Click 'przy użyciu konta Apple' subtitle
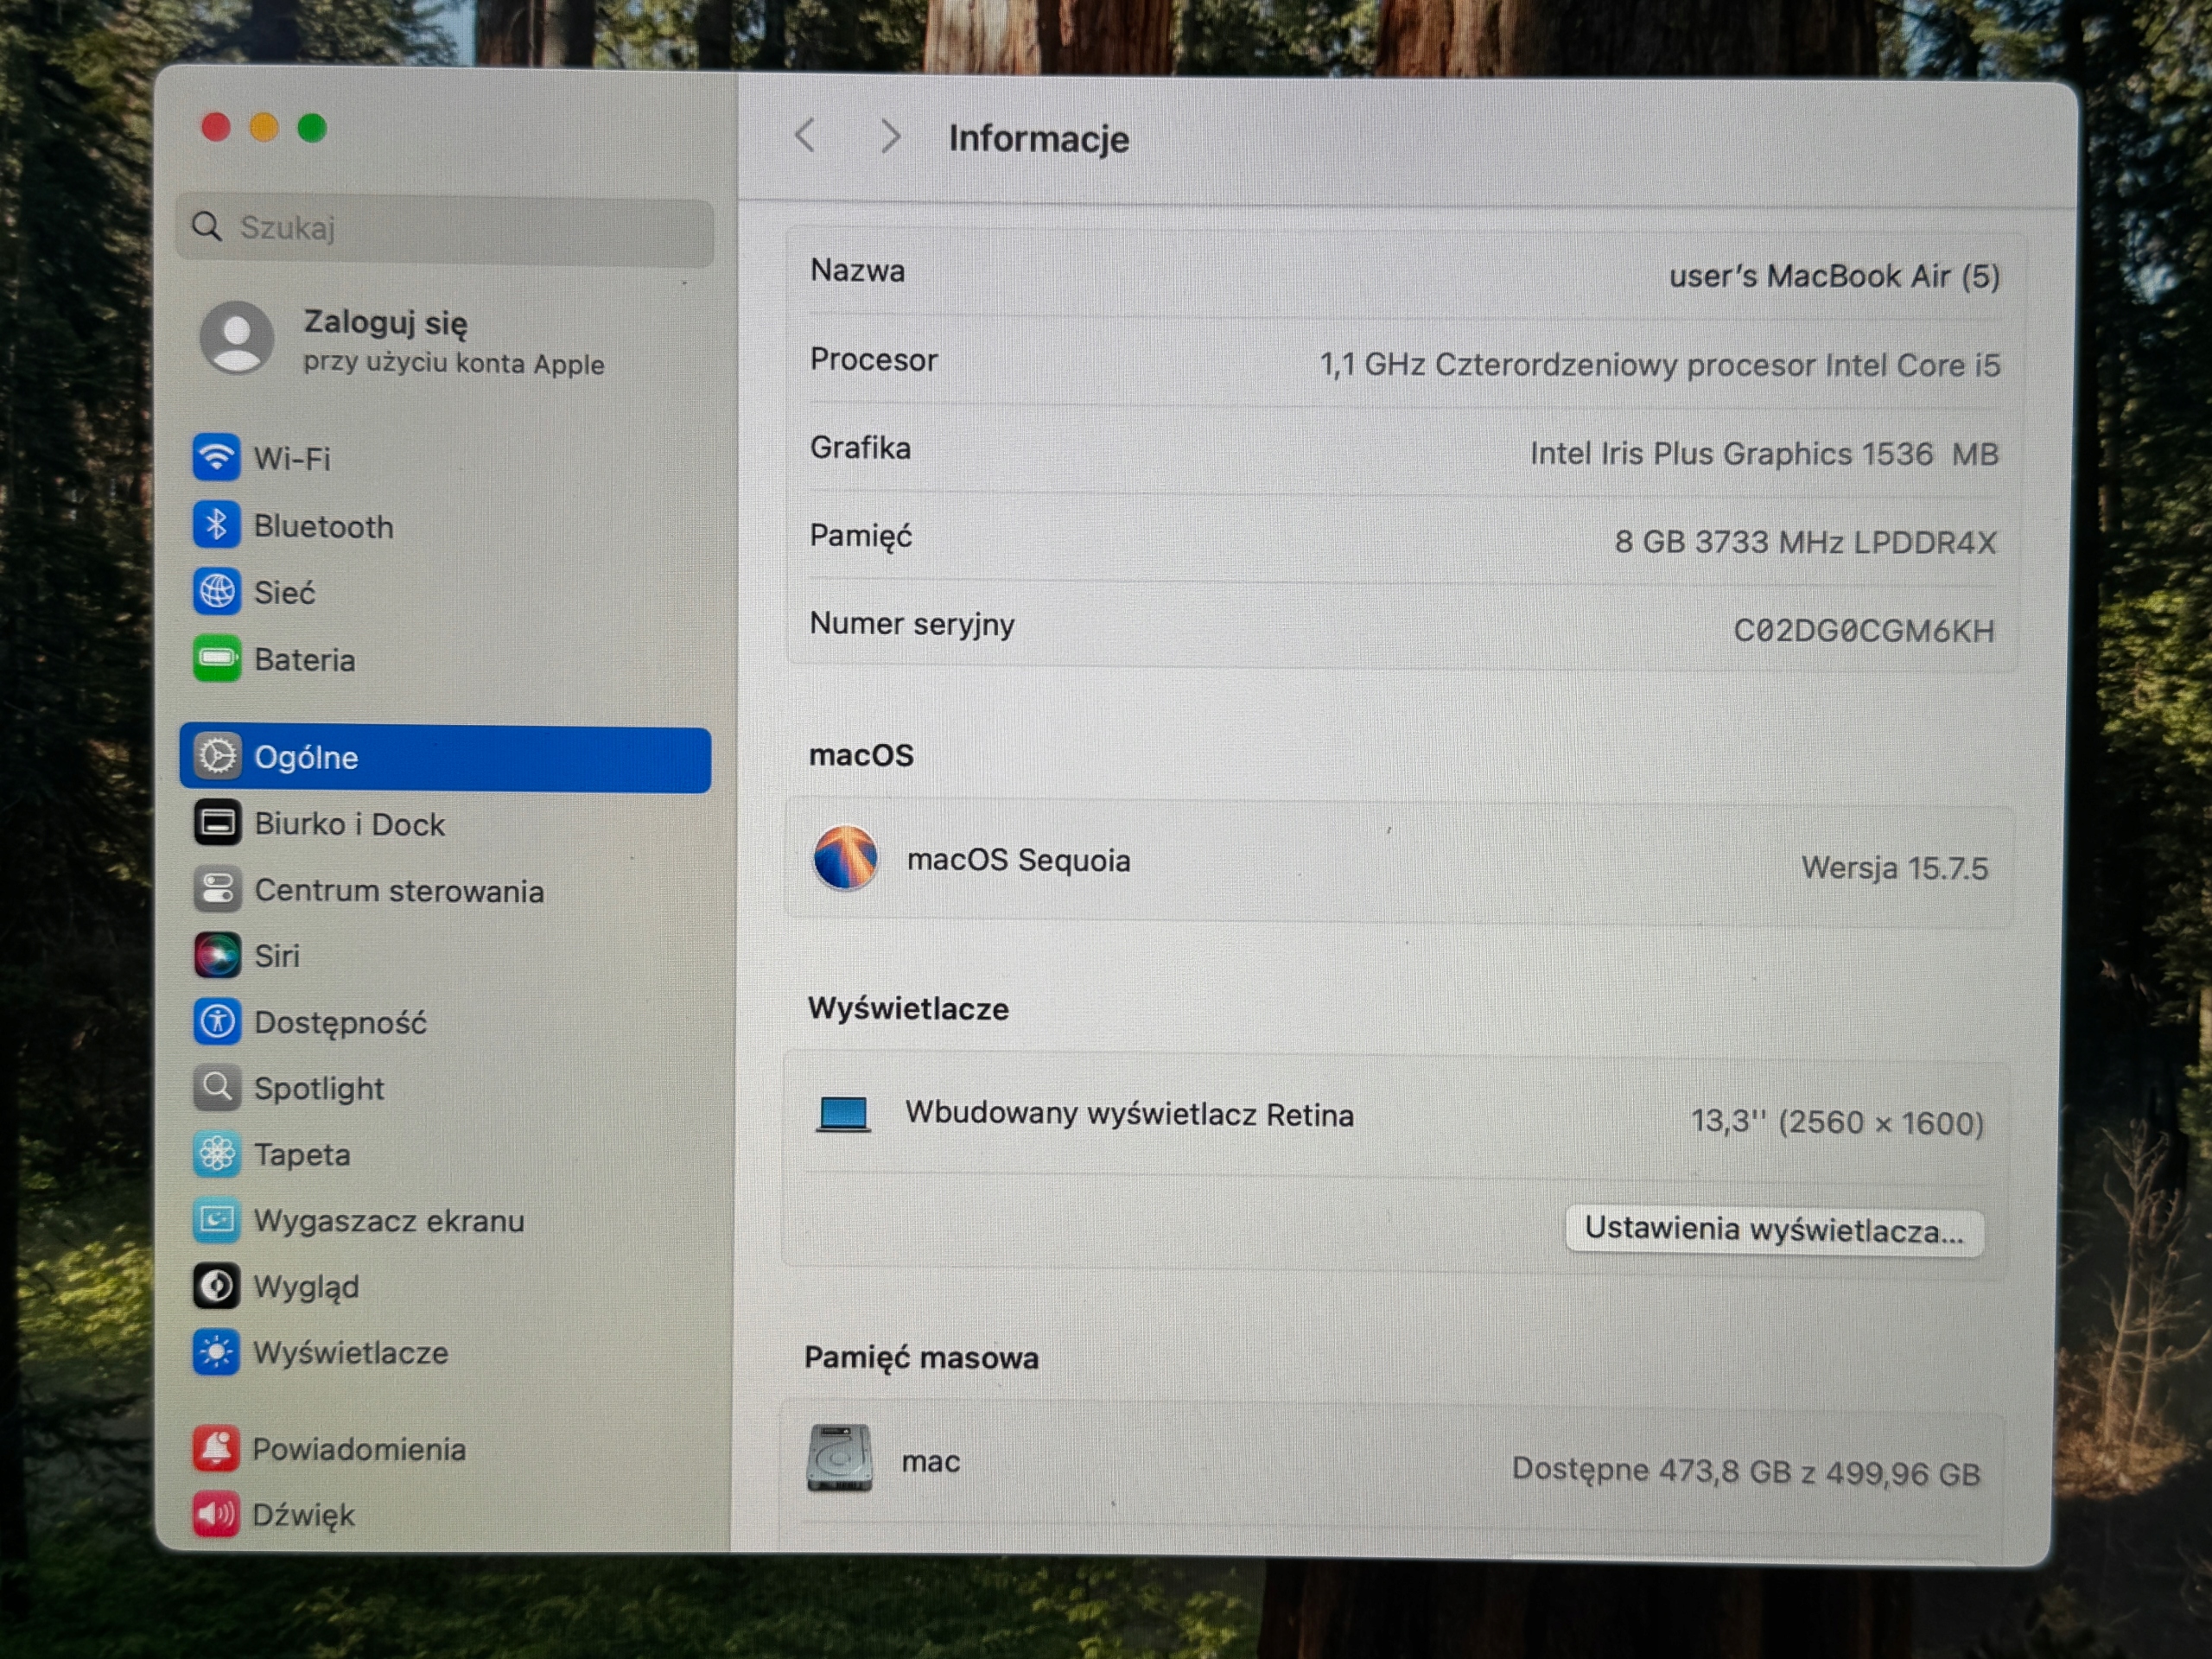Viewport: 2212px width, 1659px height. (x=453, y=363)
